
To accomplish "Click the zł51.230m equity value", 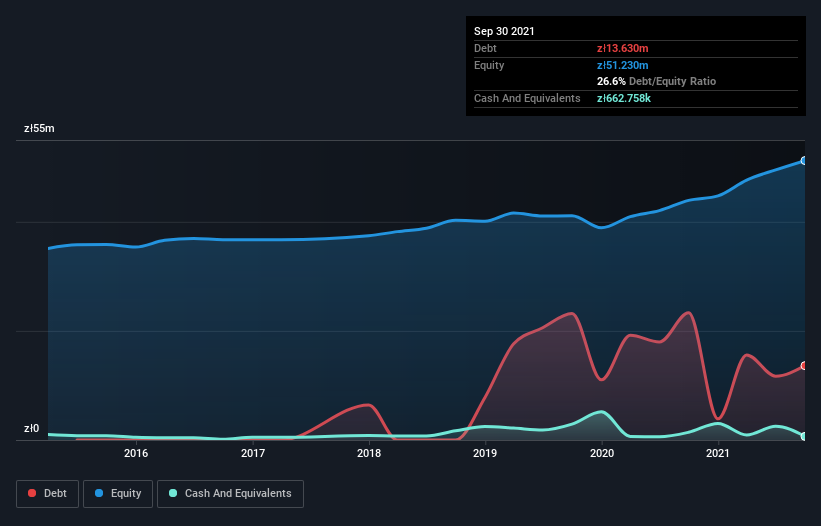I will 623,65.
